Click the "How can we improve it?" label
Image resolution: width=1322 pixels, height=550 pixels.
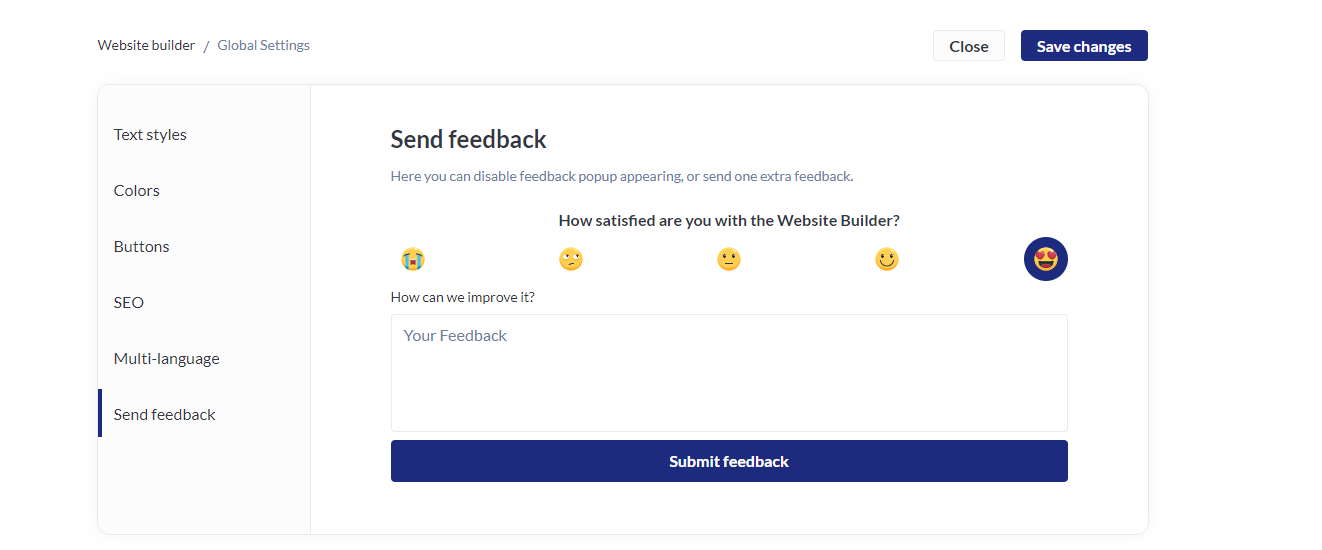[463, 297]
